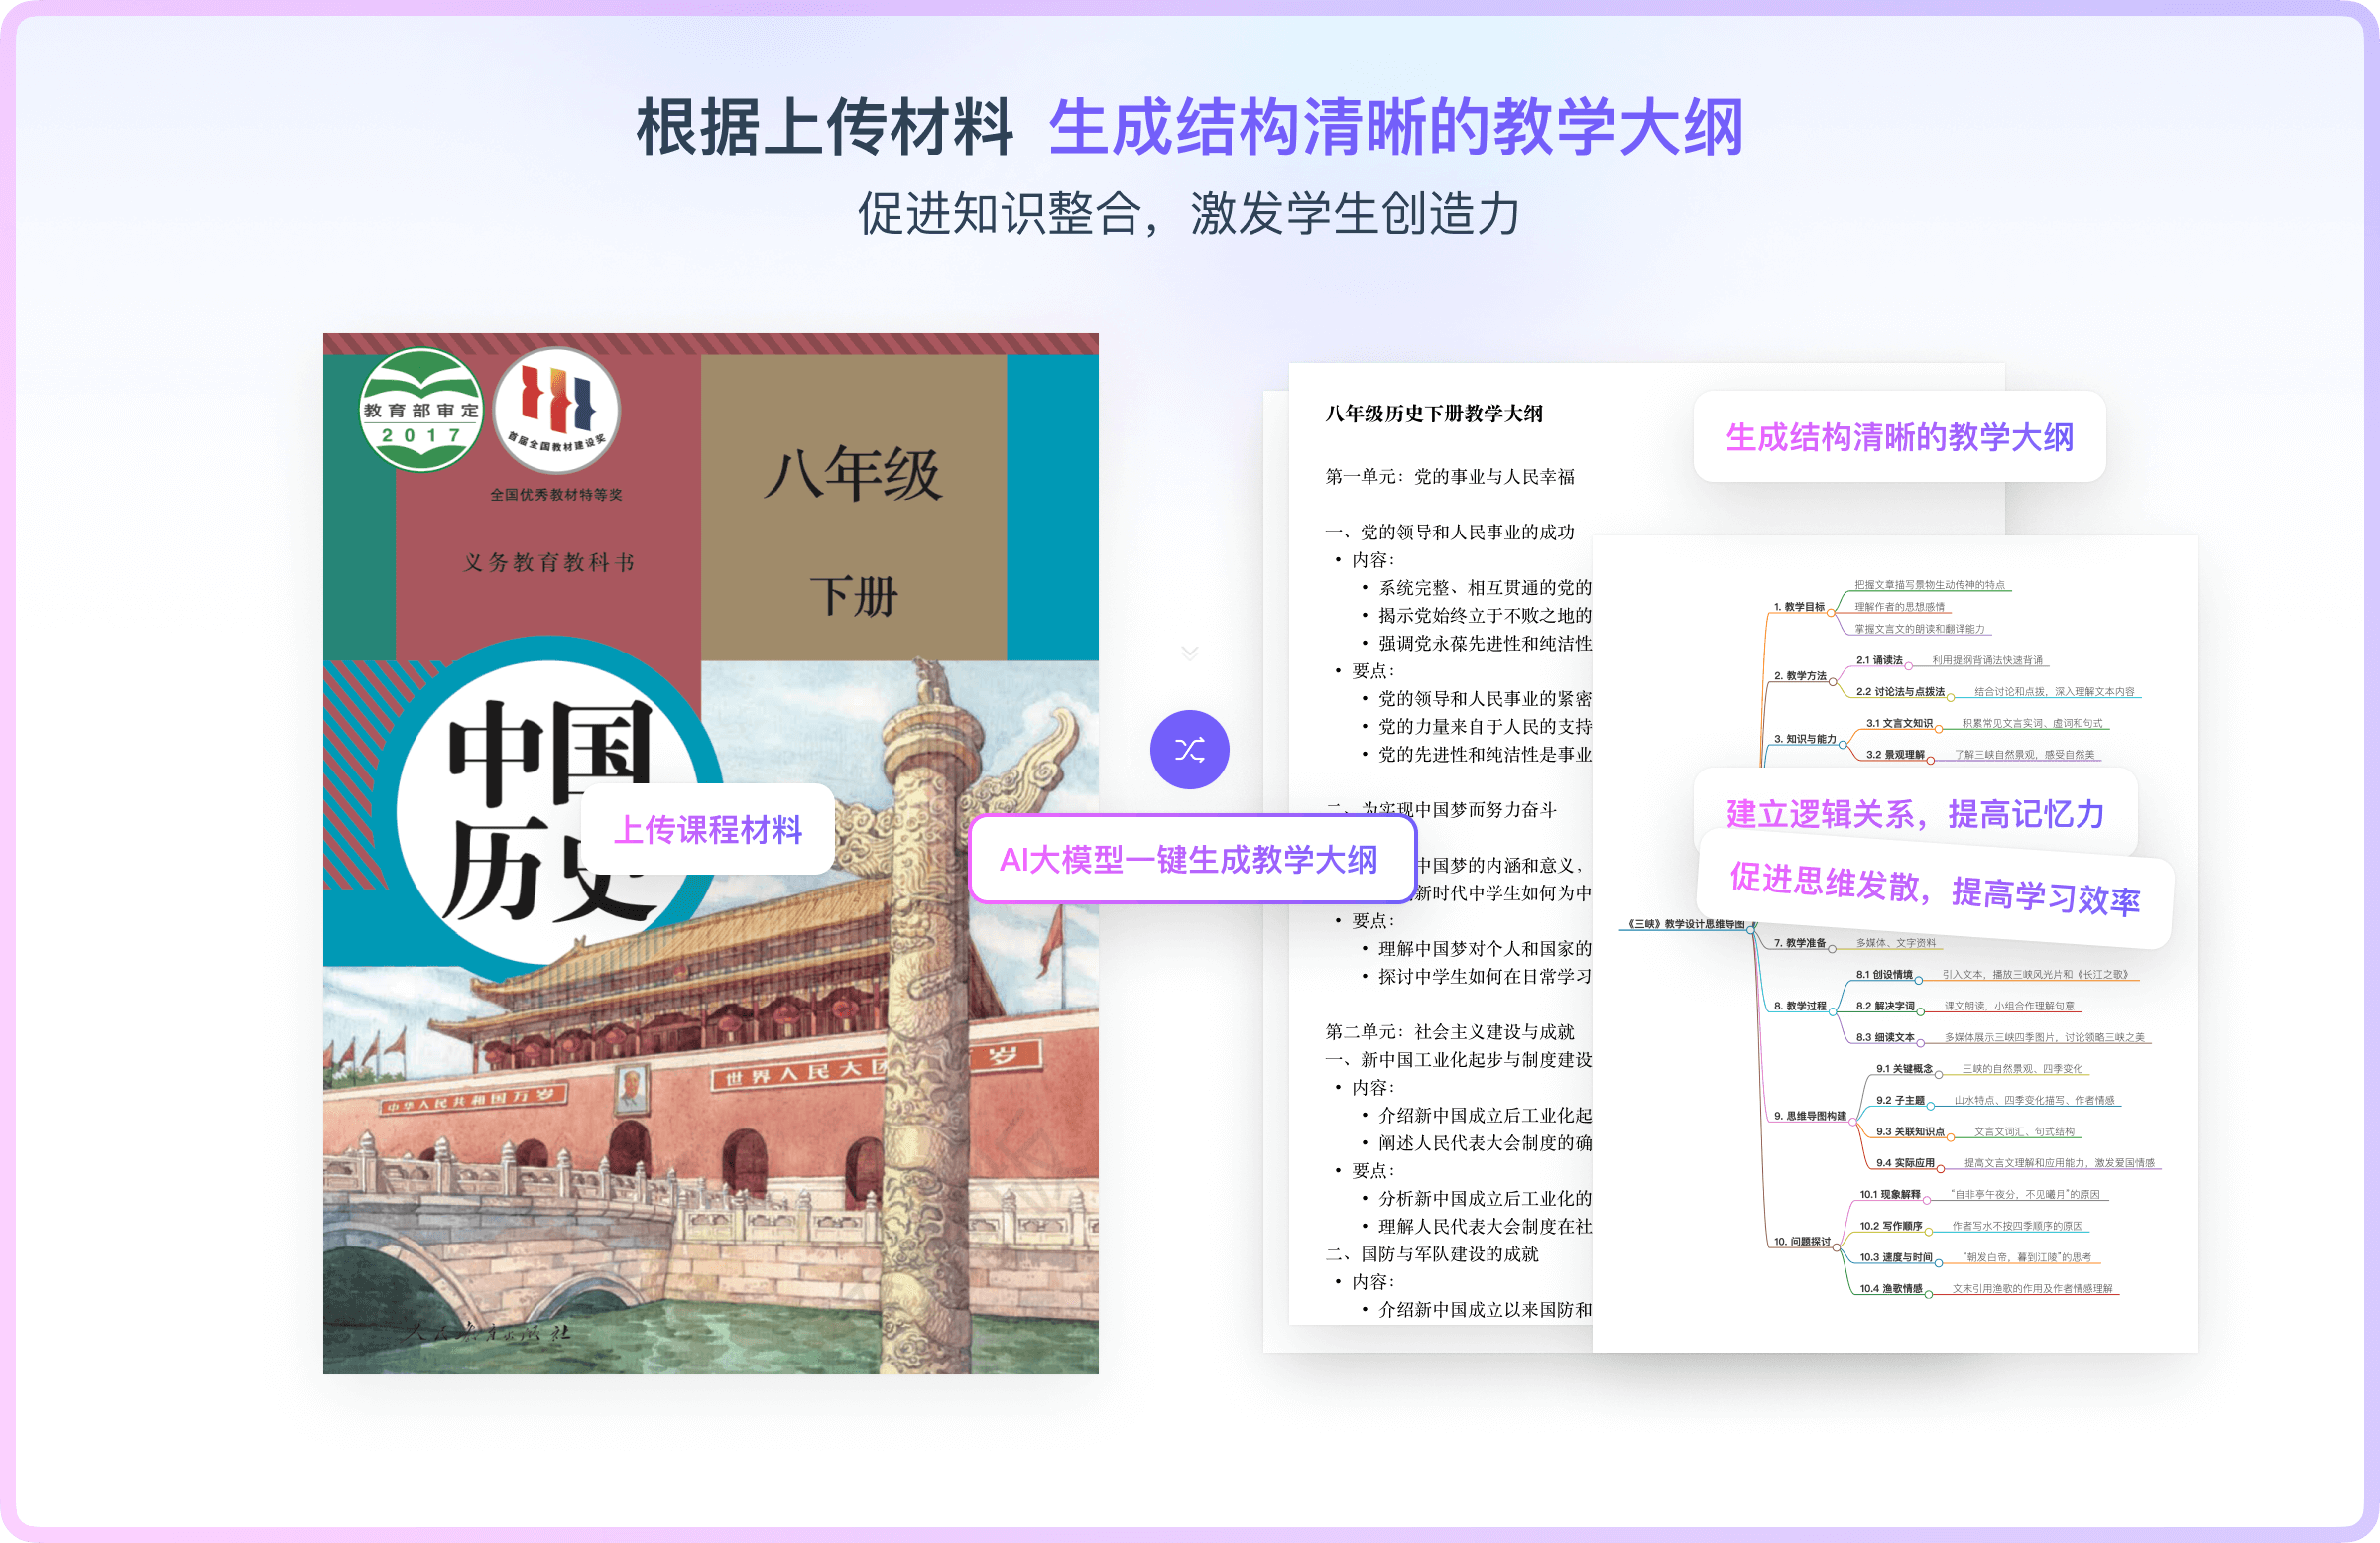Click the 上传课程材料 label
The width and height of the screenshot is (2380, 1543).
708,829
